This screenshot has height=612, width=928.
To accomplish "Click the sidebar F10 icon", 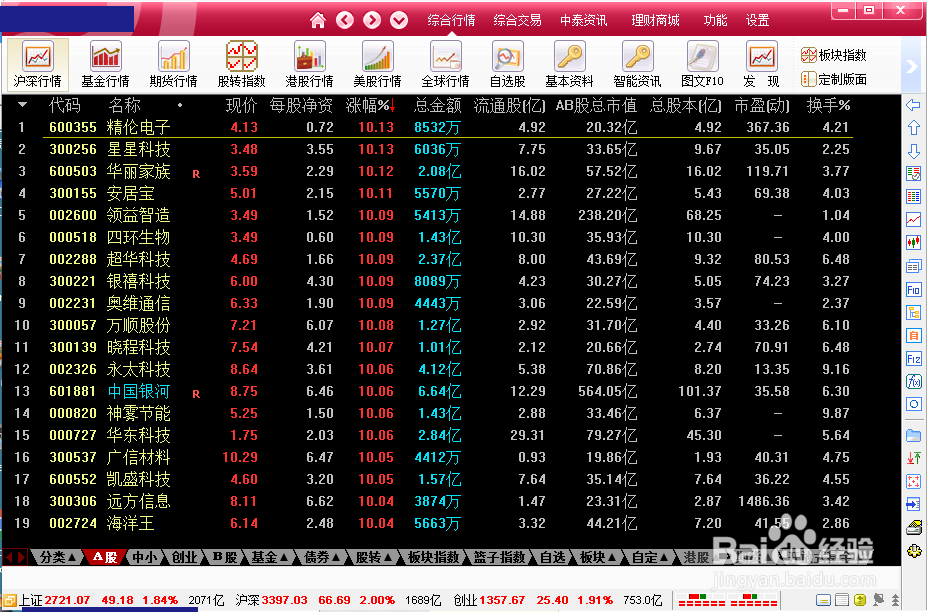I will [x=914, y=290].
